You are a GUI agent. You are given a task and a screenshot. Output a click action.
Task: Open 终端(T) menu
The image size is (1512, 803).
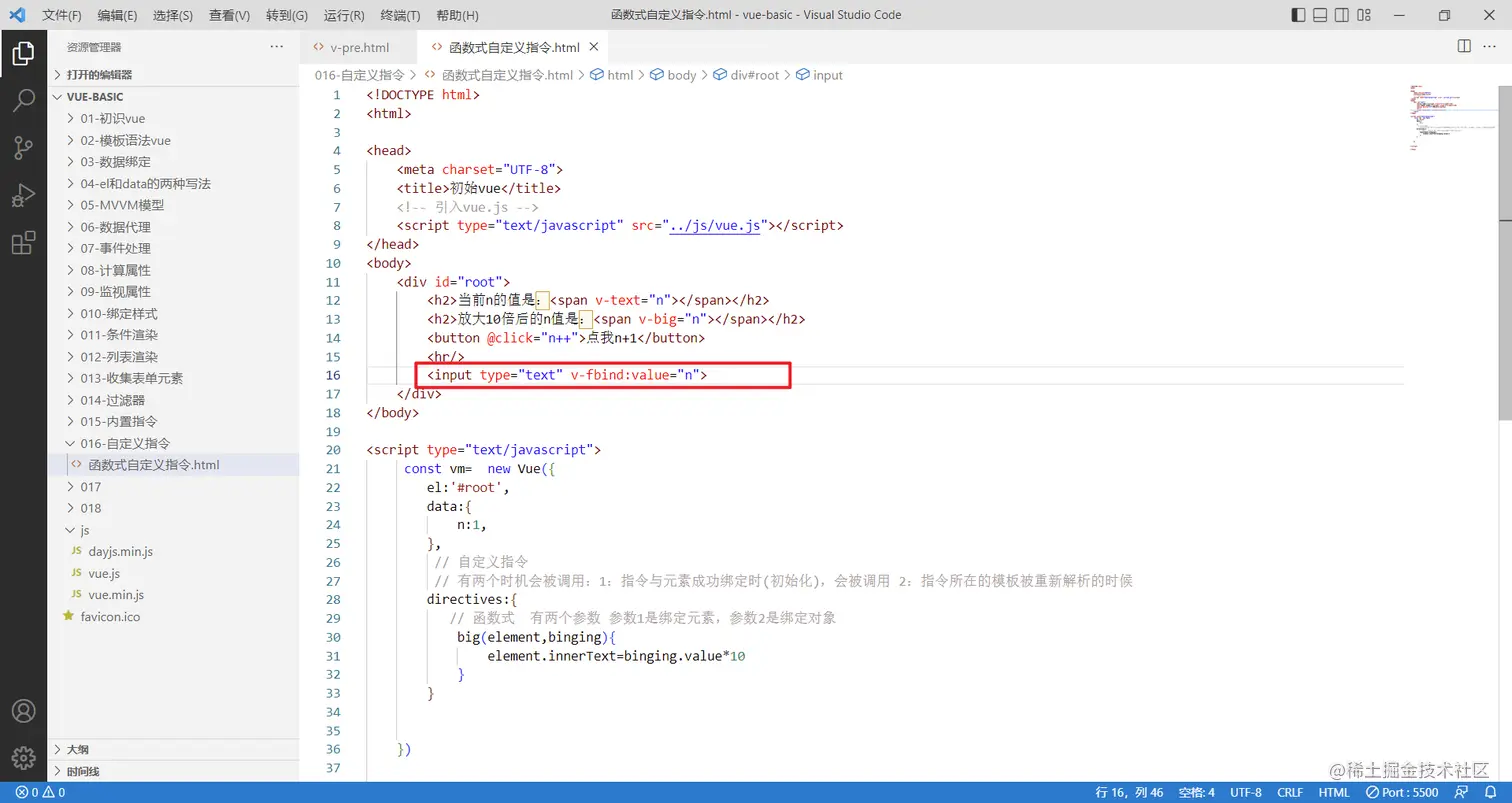point(401,15)
